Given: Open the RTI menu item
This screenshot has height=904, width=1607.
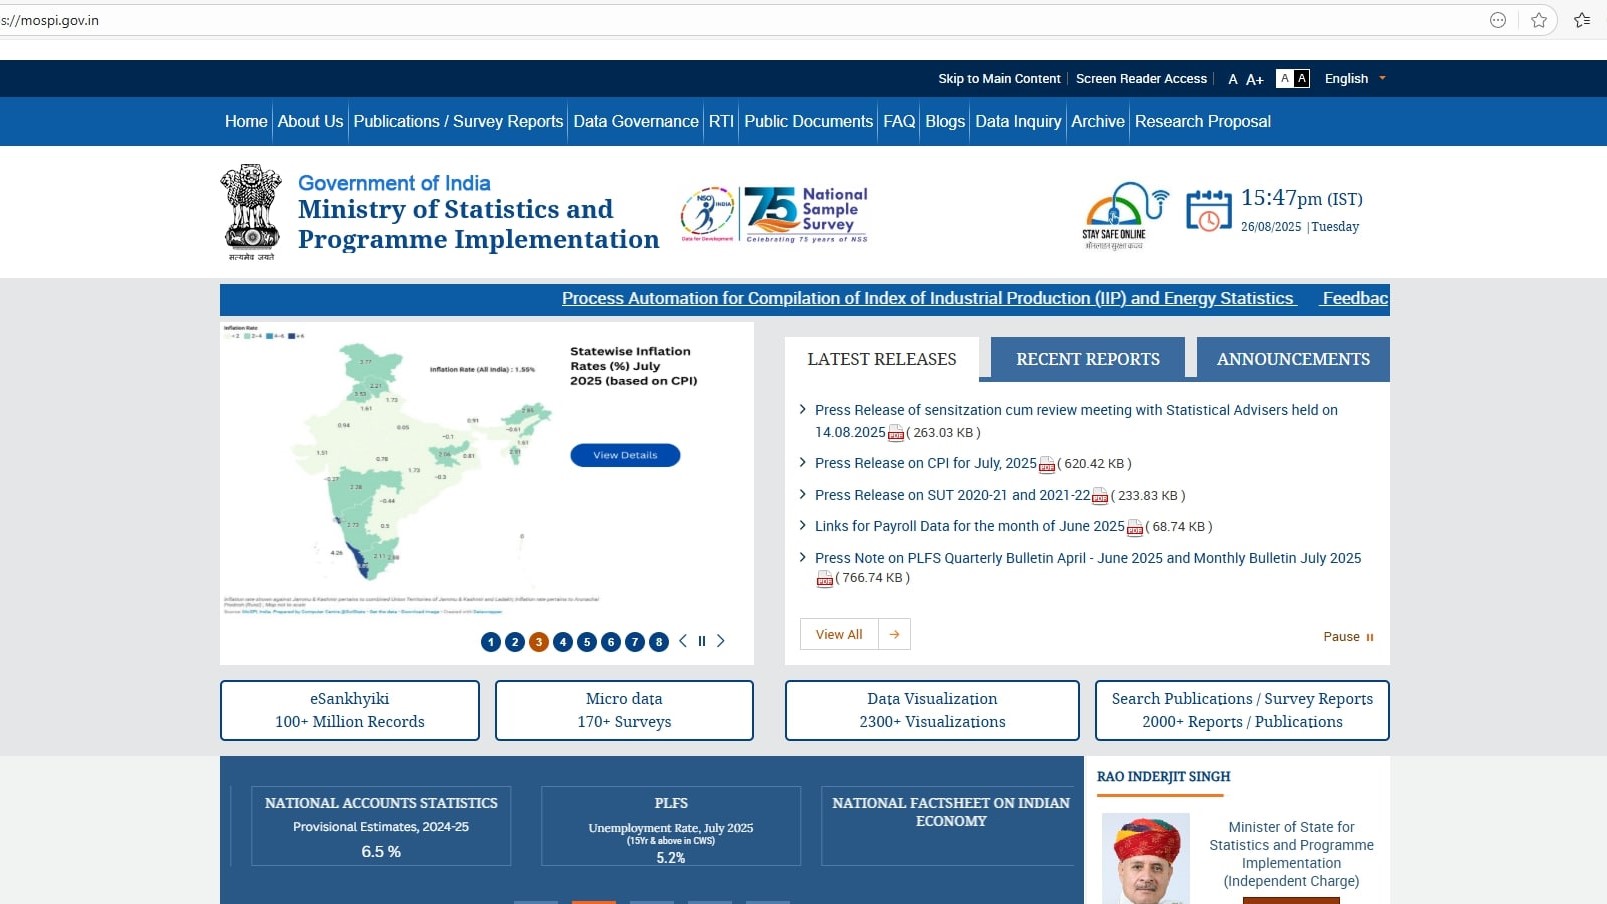Looking at the screenshot, I should 721,121.
